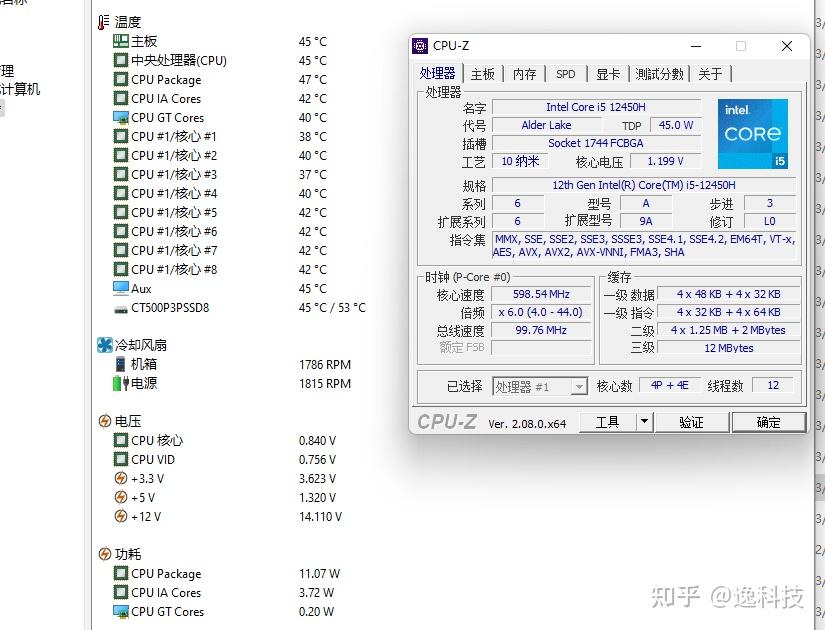Click the 线程数 value 12
This screenshot has height=630, width=825.
pos(773,385)
